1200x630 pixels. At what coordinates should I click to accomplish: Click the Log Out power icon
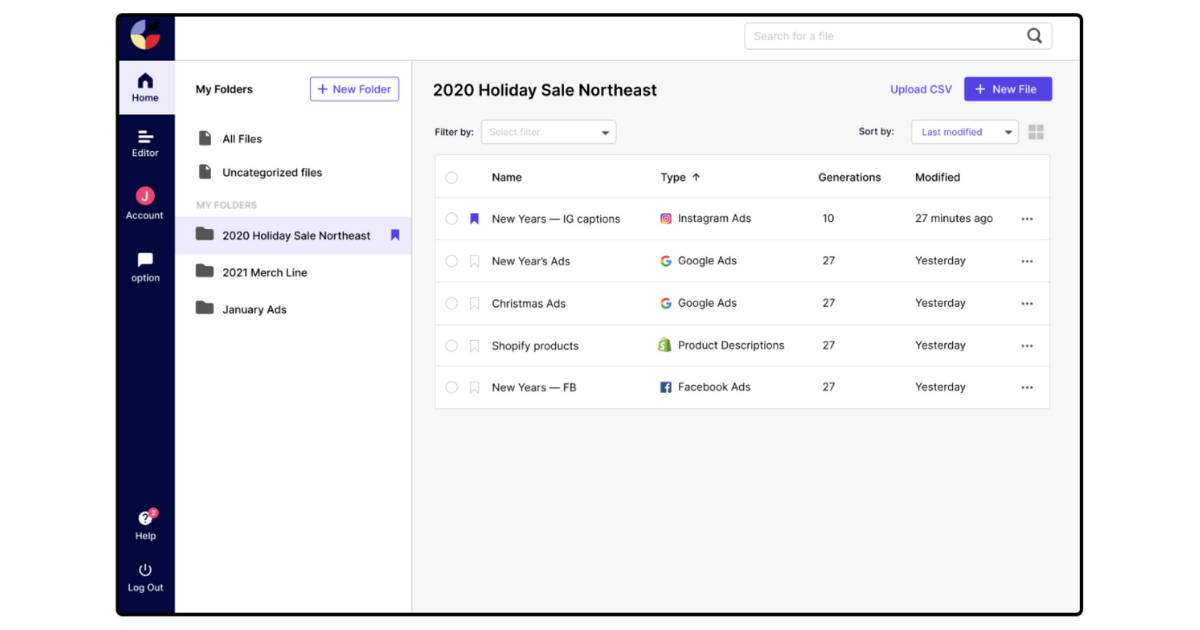145,568
